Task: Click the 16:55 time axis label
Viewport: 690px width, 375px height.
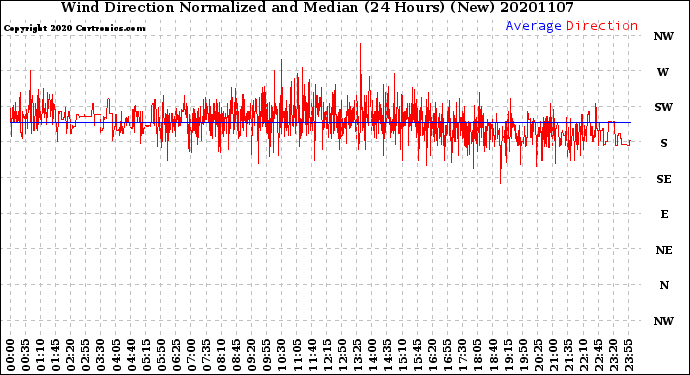Action: (448, 355)
